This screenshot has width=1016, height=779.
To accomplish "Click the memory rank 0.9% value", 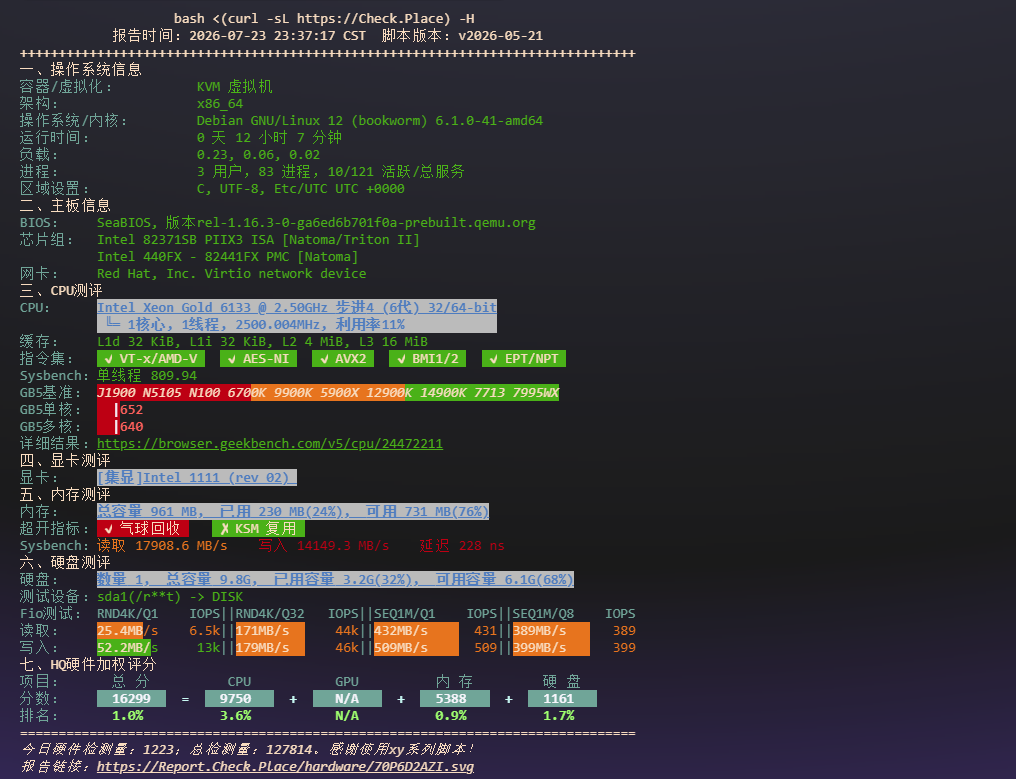I will pyautogui.click(x=451, y=715).
